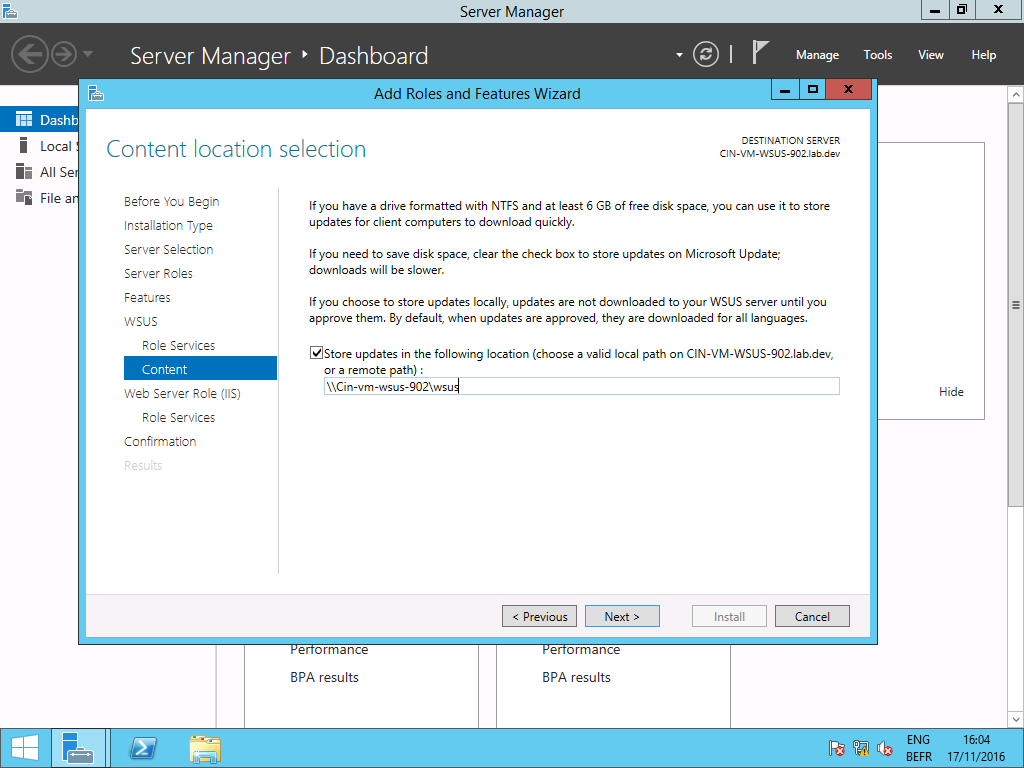Click network status tray icon
1024x768 pixels.
pos(861,748)
